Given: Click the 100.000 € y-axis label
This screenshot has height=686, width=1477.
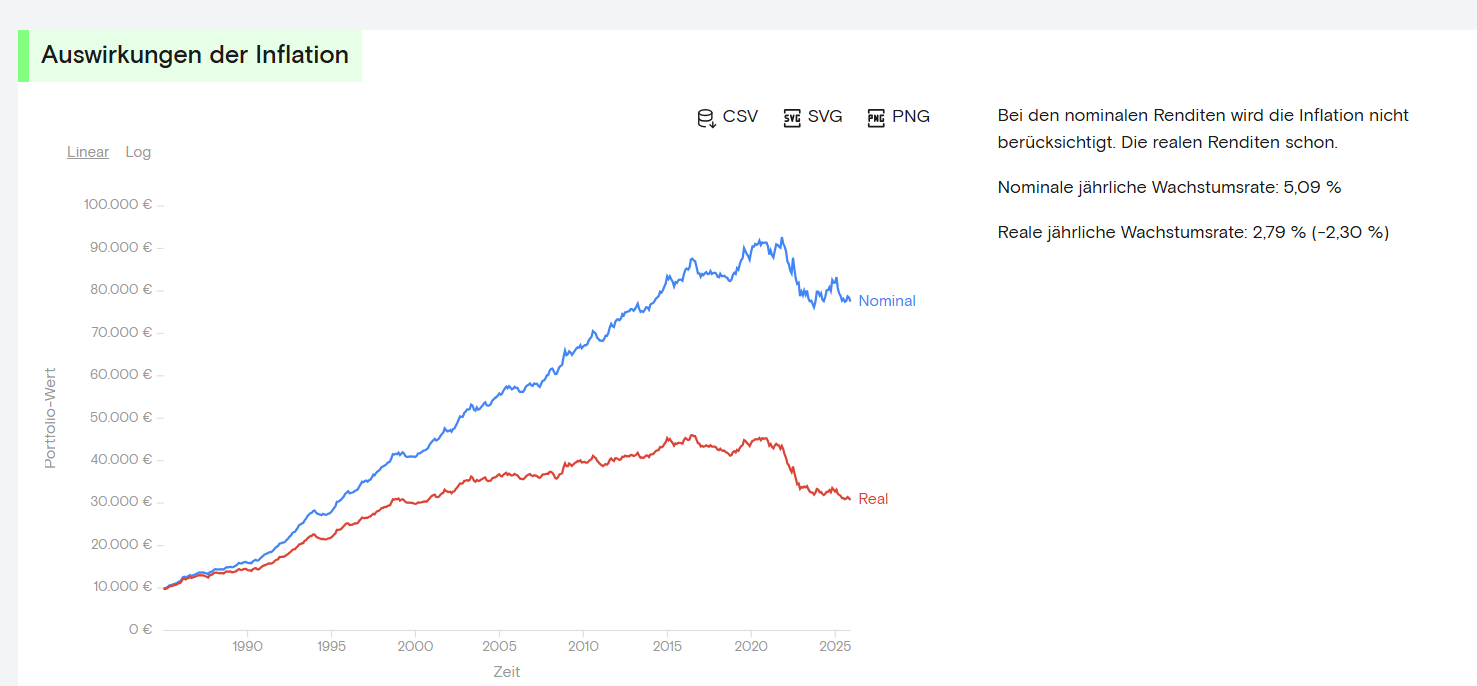Looking at the screenshot, I should (x=118, y=205).
